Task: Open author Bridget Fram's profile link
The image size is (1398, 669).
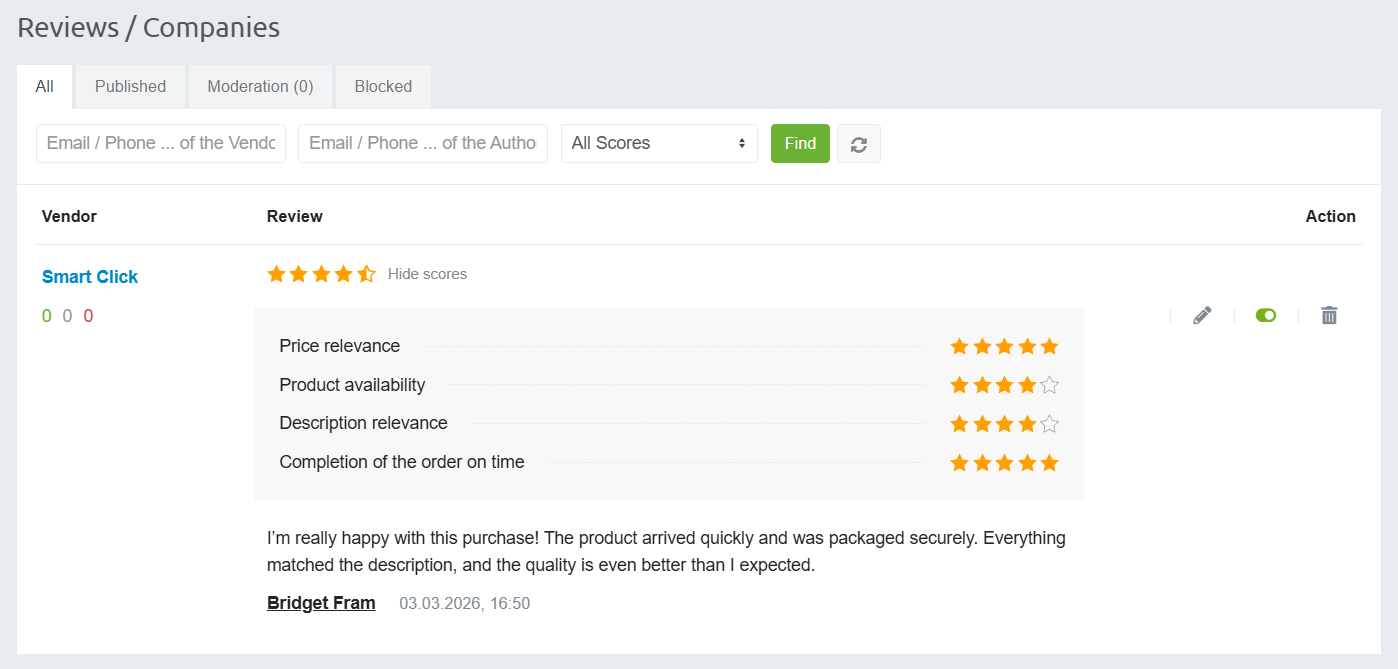Action: pyautogui.click(x=321, y=603)
